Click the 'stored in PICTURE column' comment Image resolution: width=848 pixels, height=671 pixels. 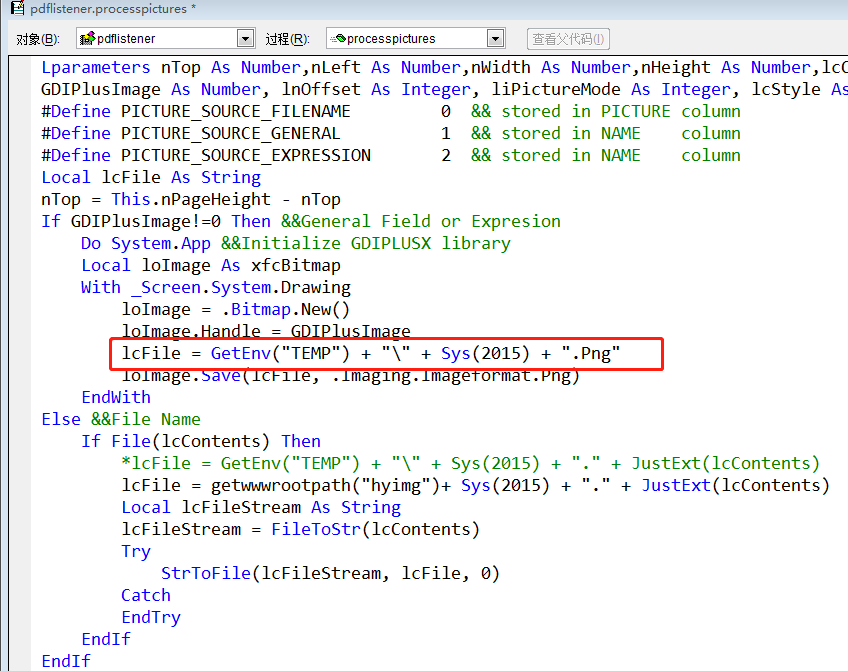pyautogui.click(x=606, y=111)
